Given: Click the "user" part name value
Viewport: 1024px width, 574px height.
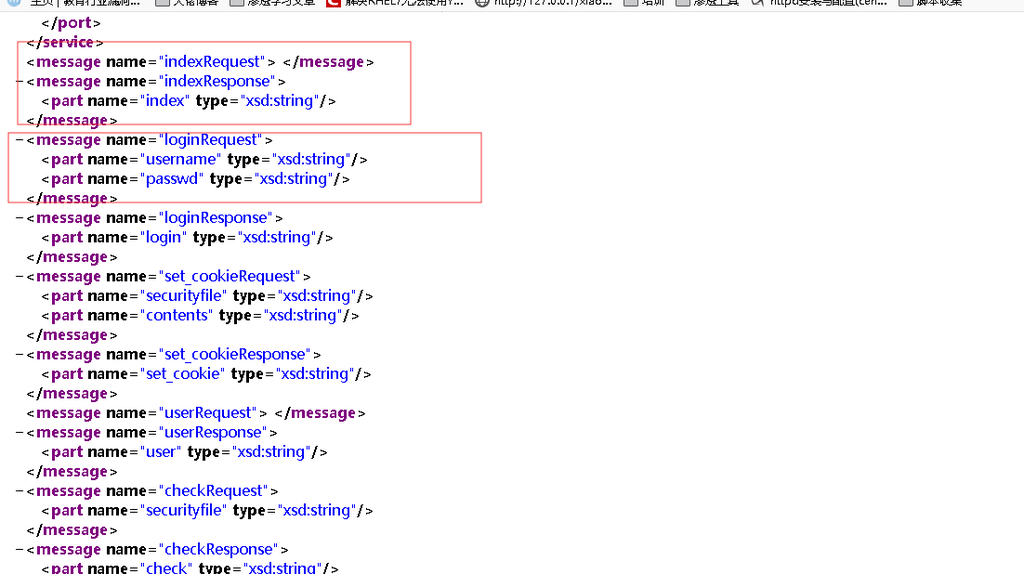Looking at the screenshot, I should (x=160, y=452).
